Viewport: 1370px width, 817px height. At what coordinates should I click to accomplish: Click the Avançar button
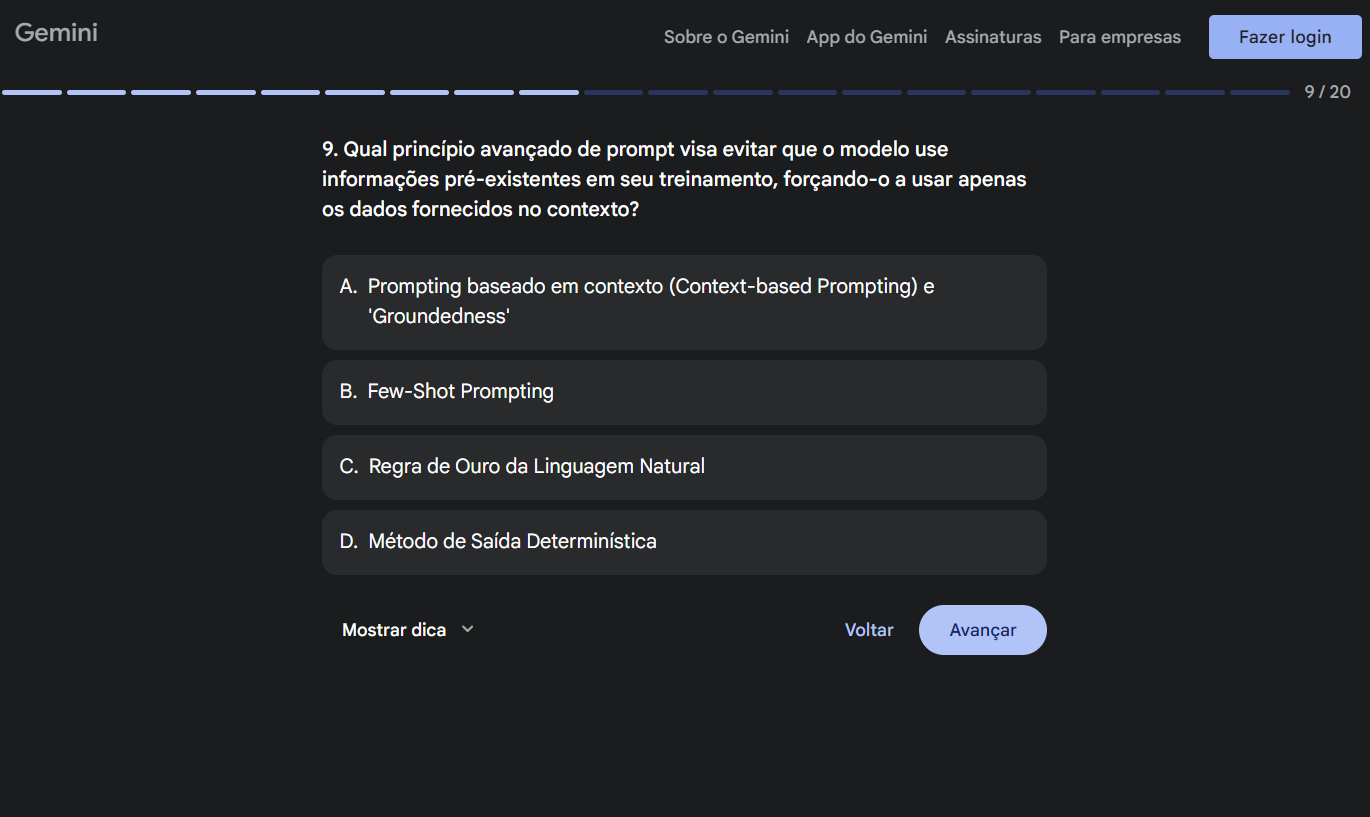982,630
